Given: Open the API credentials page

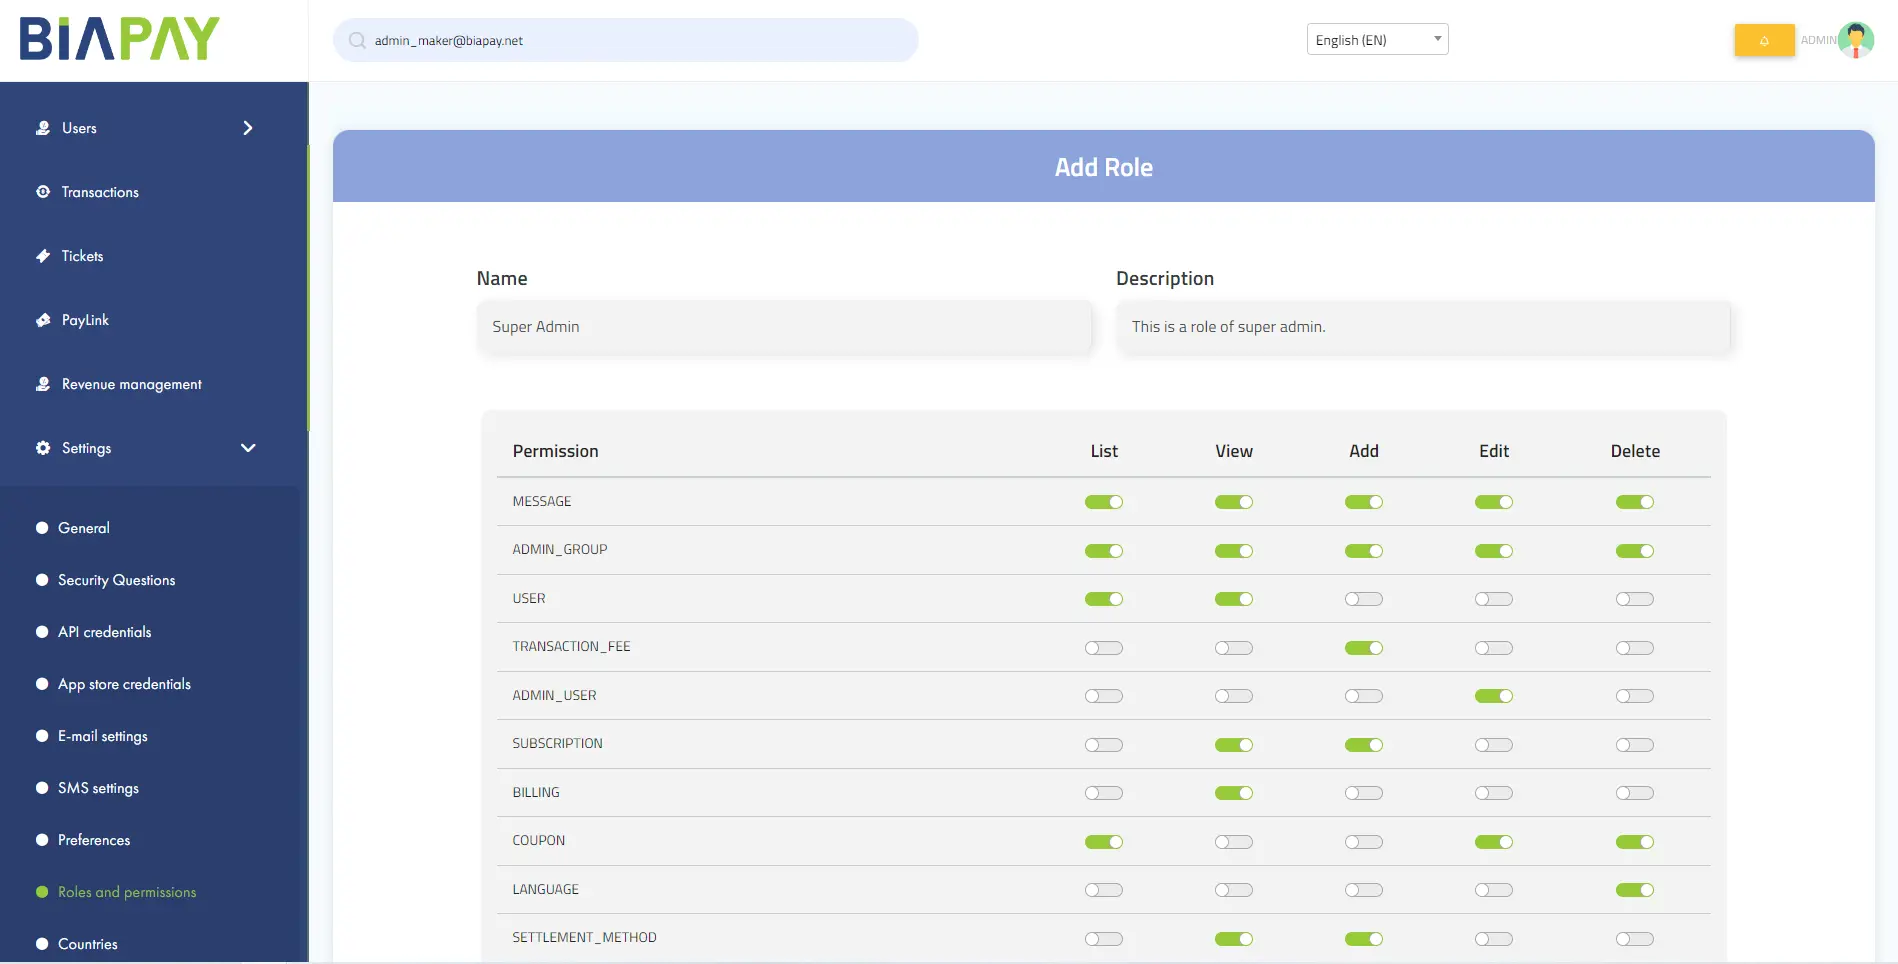Looking at the screenshot, I should [105, 632].
